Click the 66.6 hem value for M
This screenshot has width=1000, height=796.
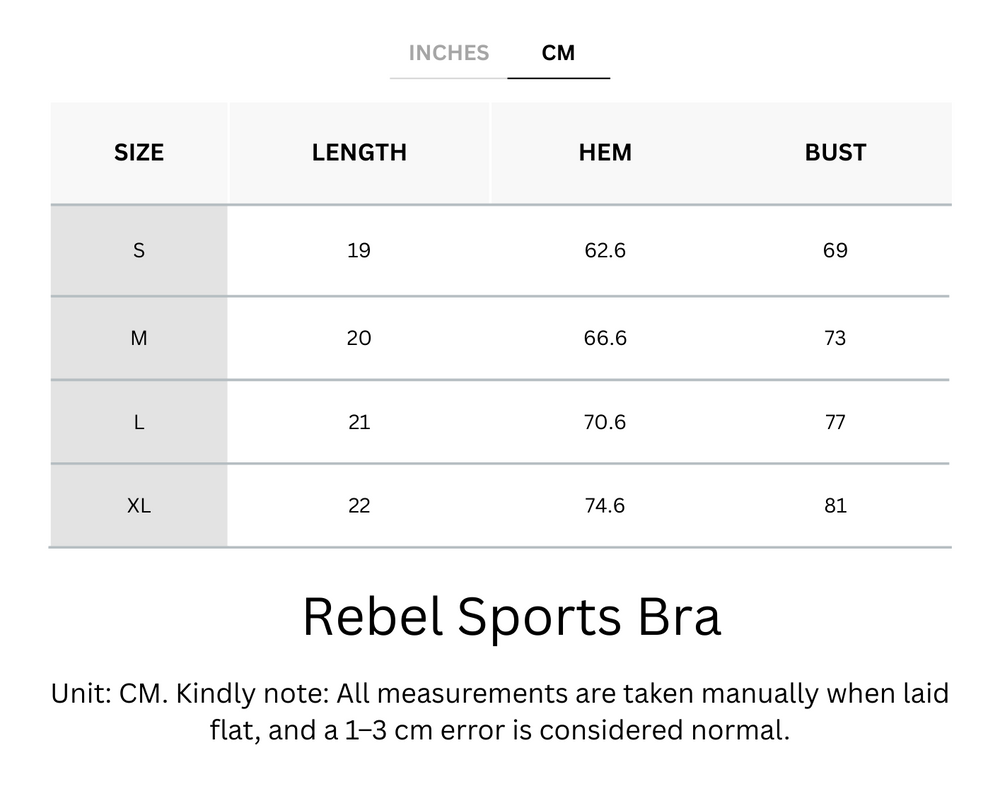[x=605, y=339]
